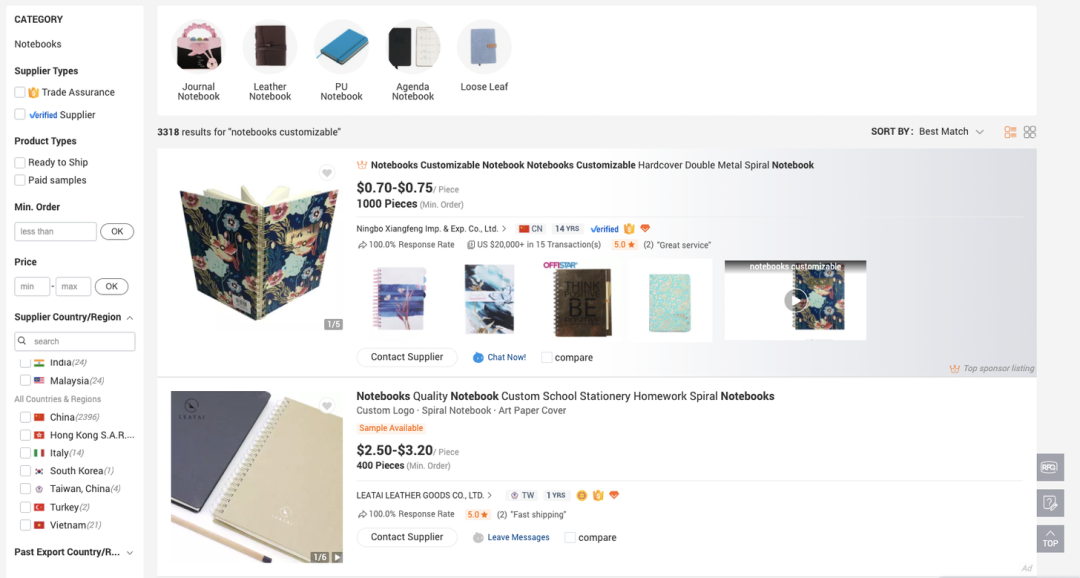Tick the compare box for Ningbo listing
This screenshot has width=1080, height=578.
[x=547, y=357]
